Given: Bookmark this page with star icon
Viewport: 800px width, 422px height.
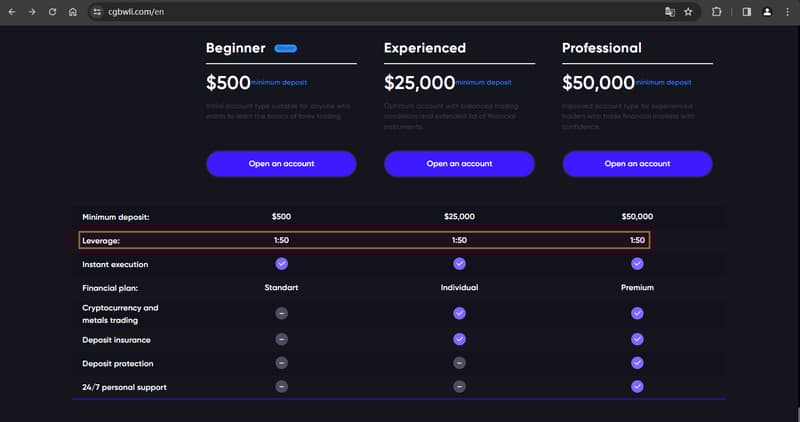Looking at the screenshot, I should pyautogui.click(x=688, y=12).
